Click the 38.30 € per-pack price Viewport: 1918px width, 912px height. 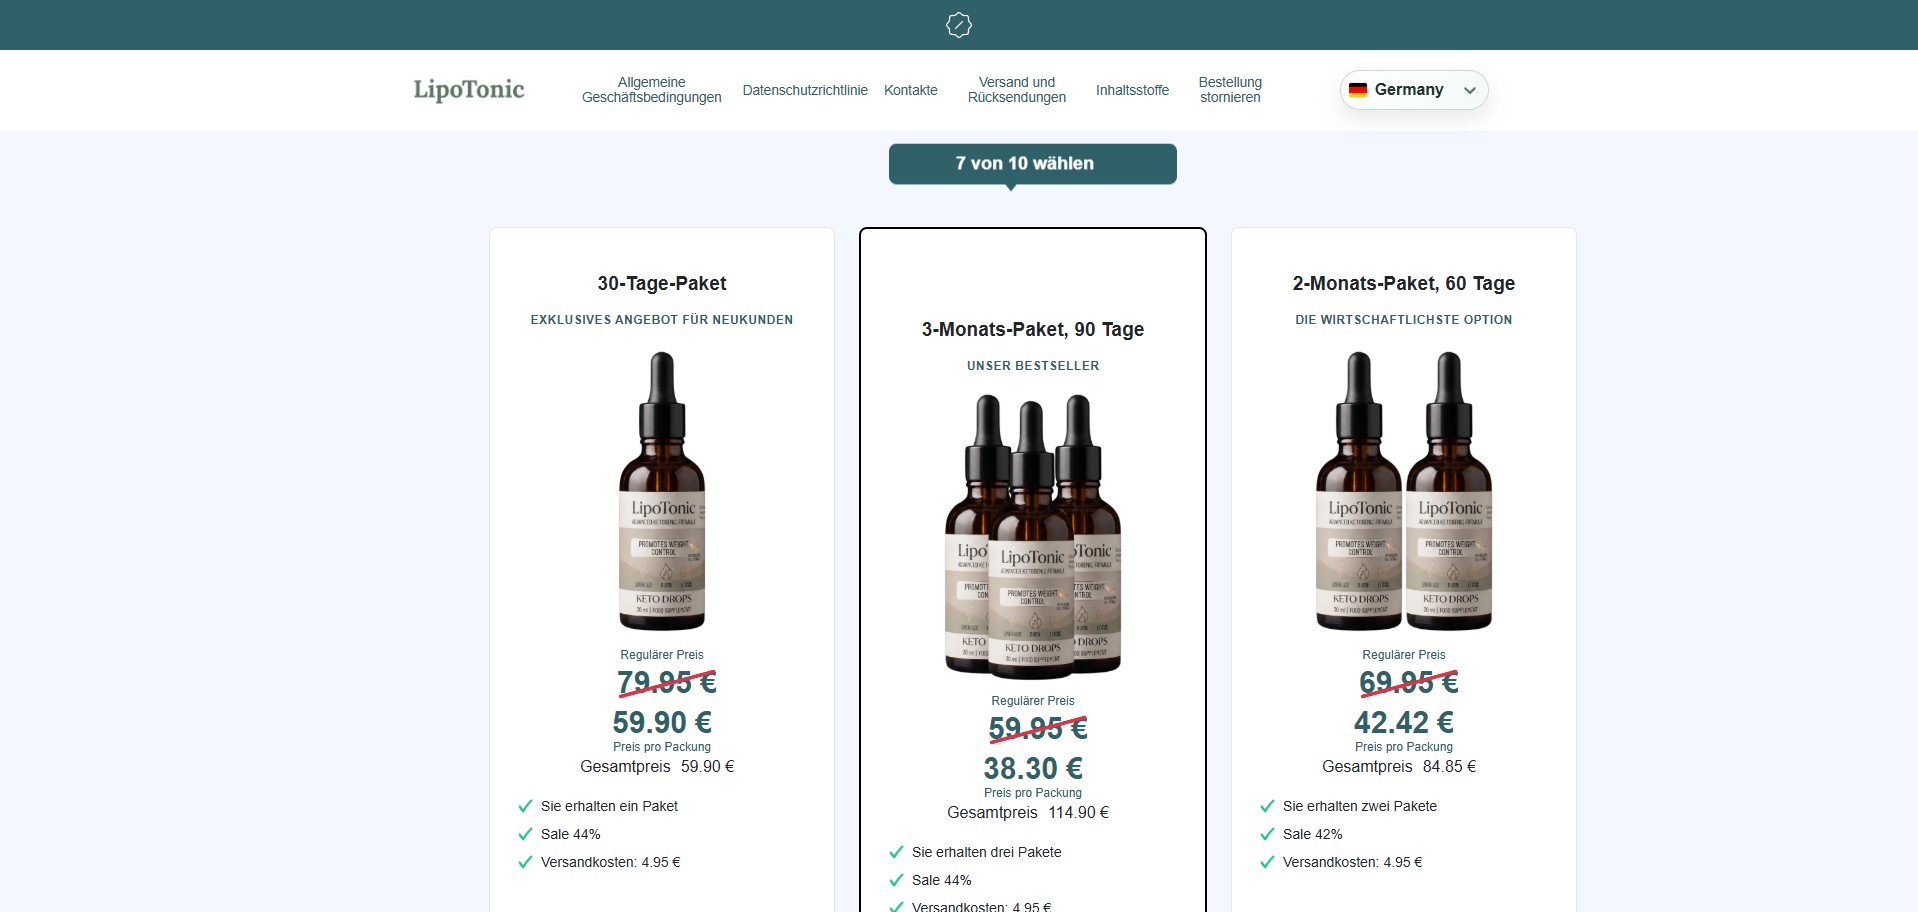(x=1033, y=768)
